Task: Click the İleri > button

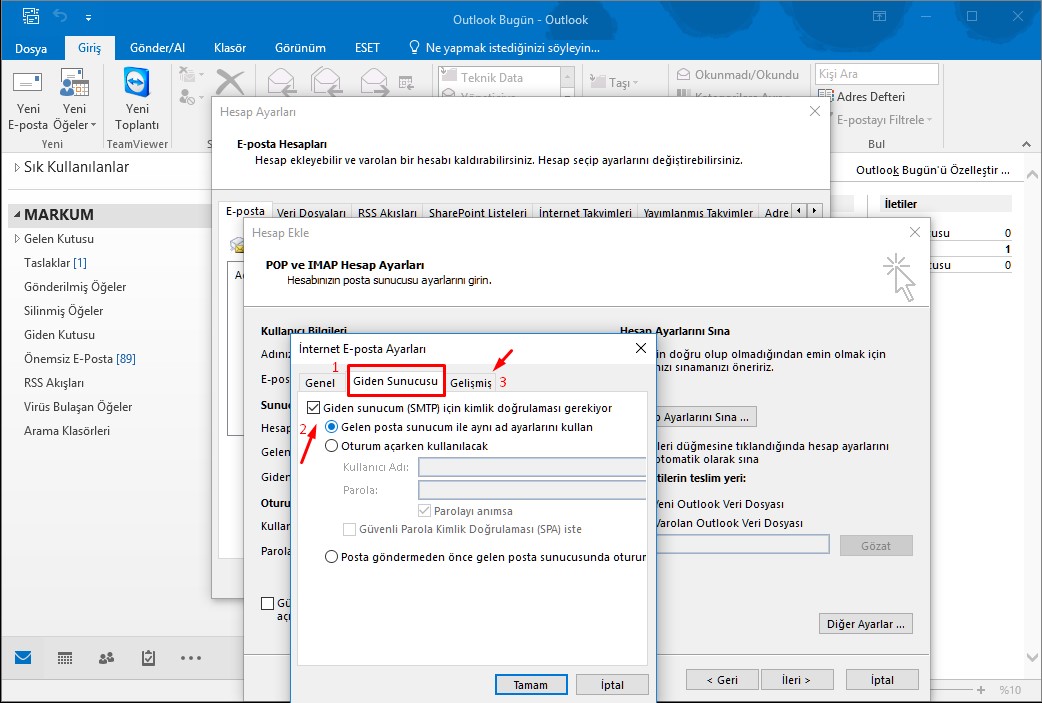Action: tap(795, 680)
